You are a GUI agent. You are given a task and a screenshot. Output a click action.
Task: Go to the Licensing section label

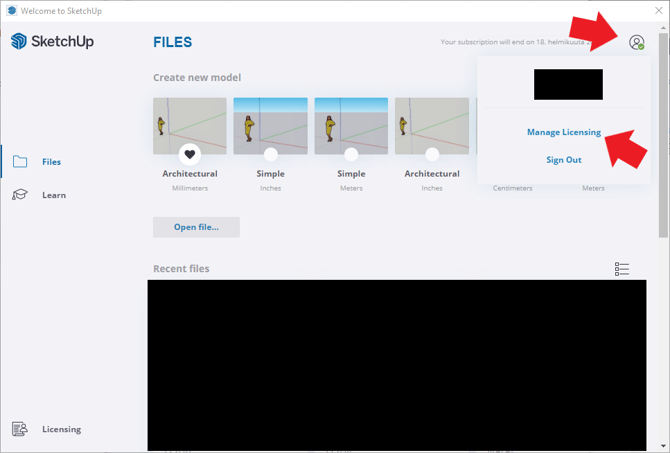click(x=61, y=429)
